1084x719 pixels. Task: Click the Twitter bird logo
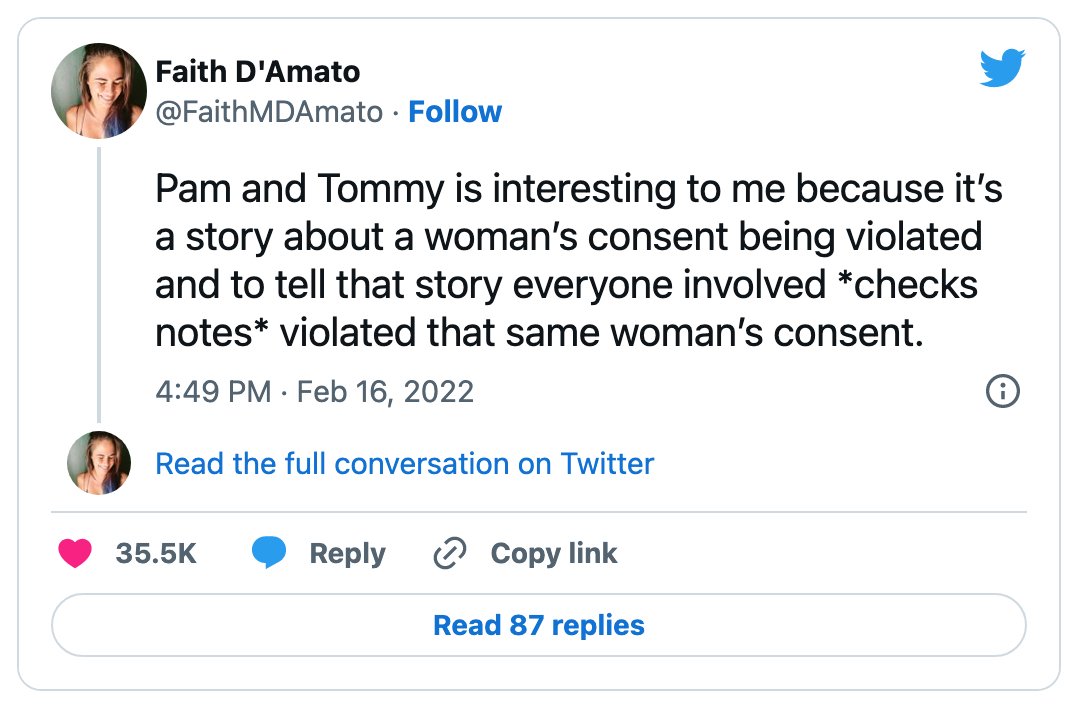pyautogui.click(x=1002, y=67)
